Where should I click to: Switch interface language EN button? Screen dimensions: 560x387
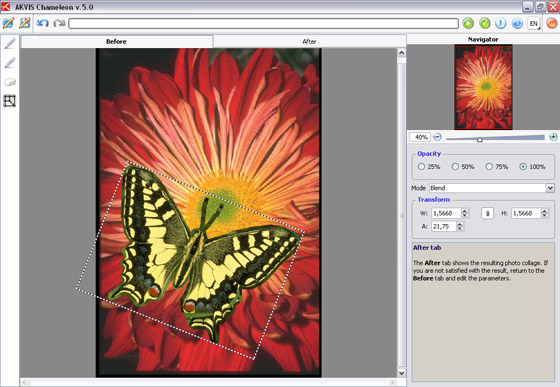tap(534, 24)
